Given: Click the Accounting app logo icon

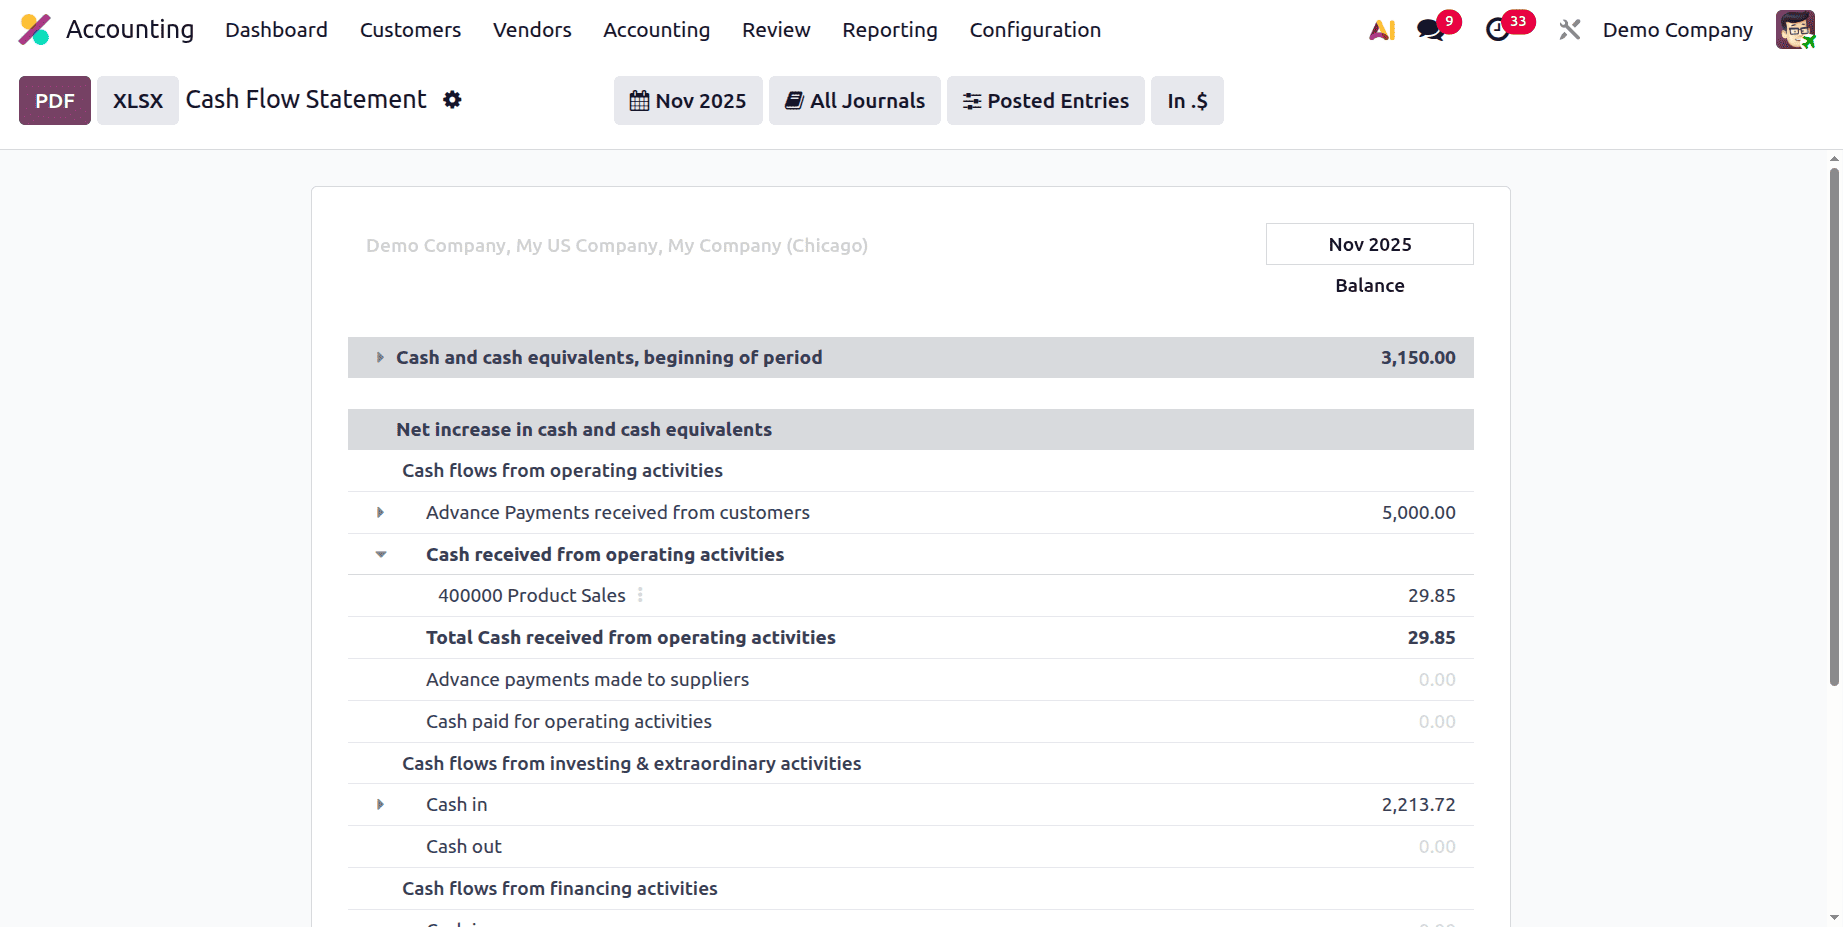Looking at the screenshot, I should point(35,30).
